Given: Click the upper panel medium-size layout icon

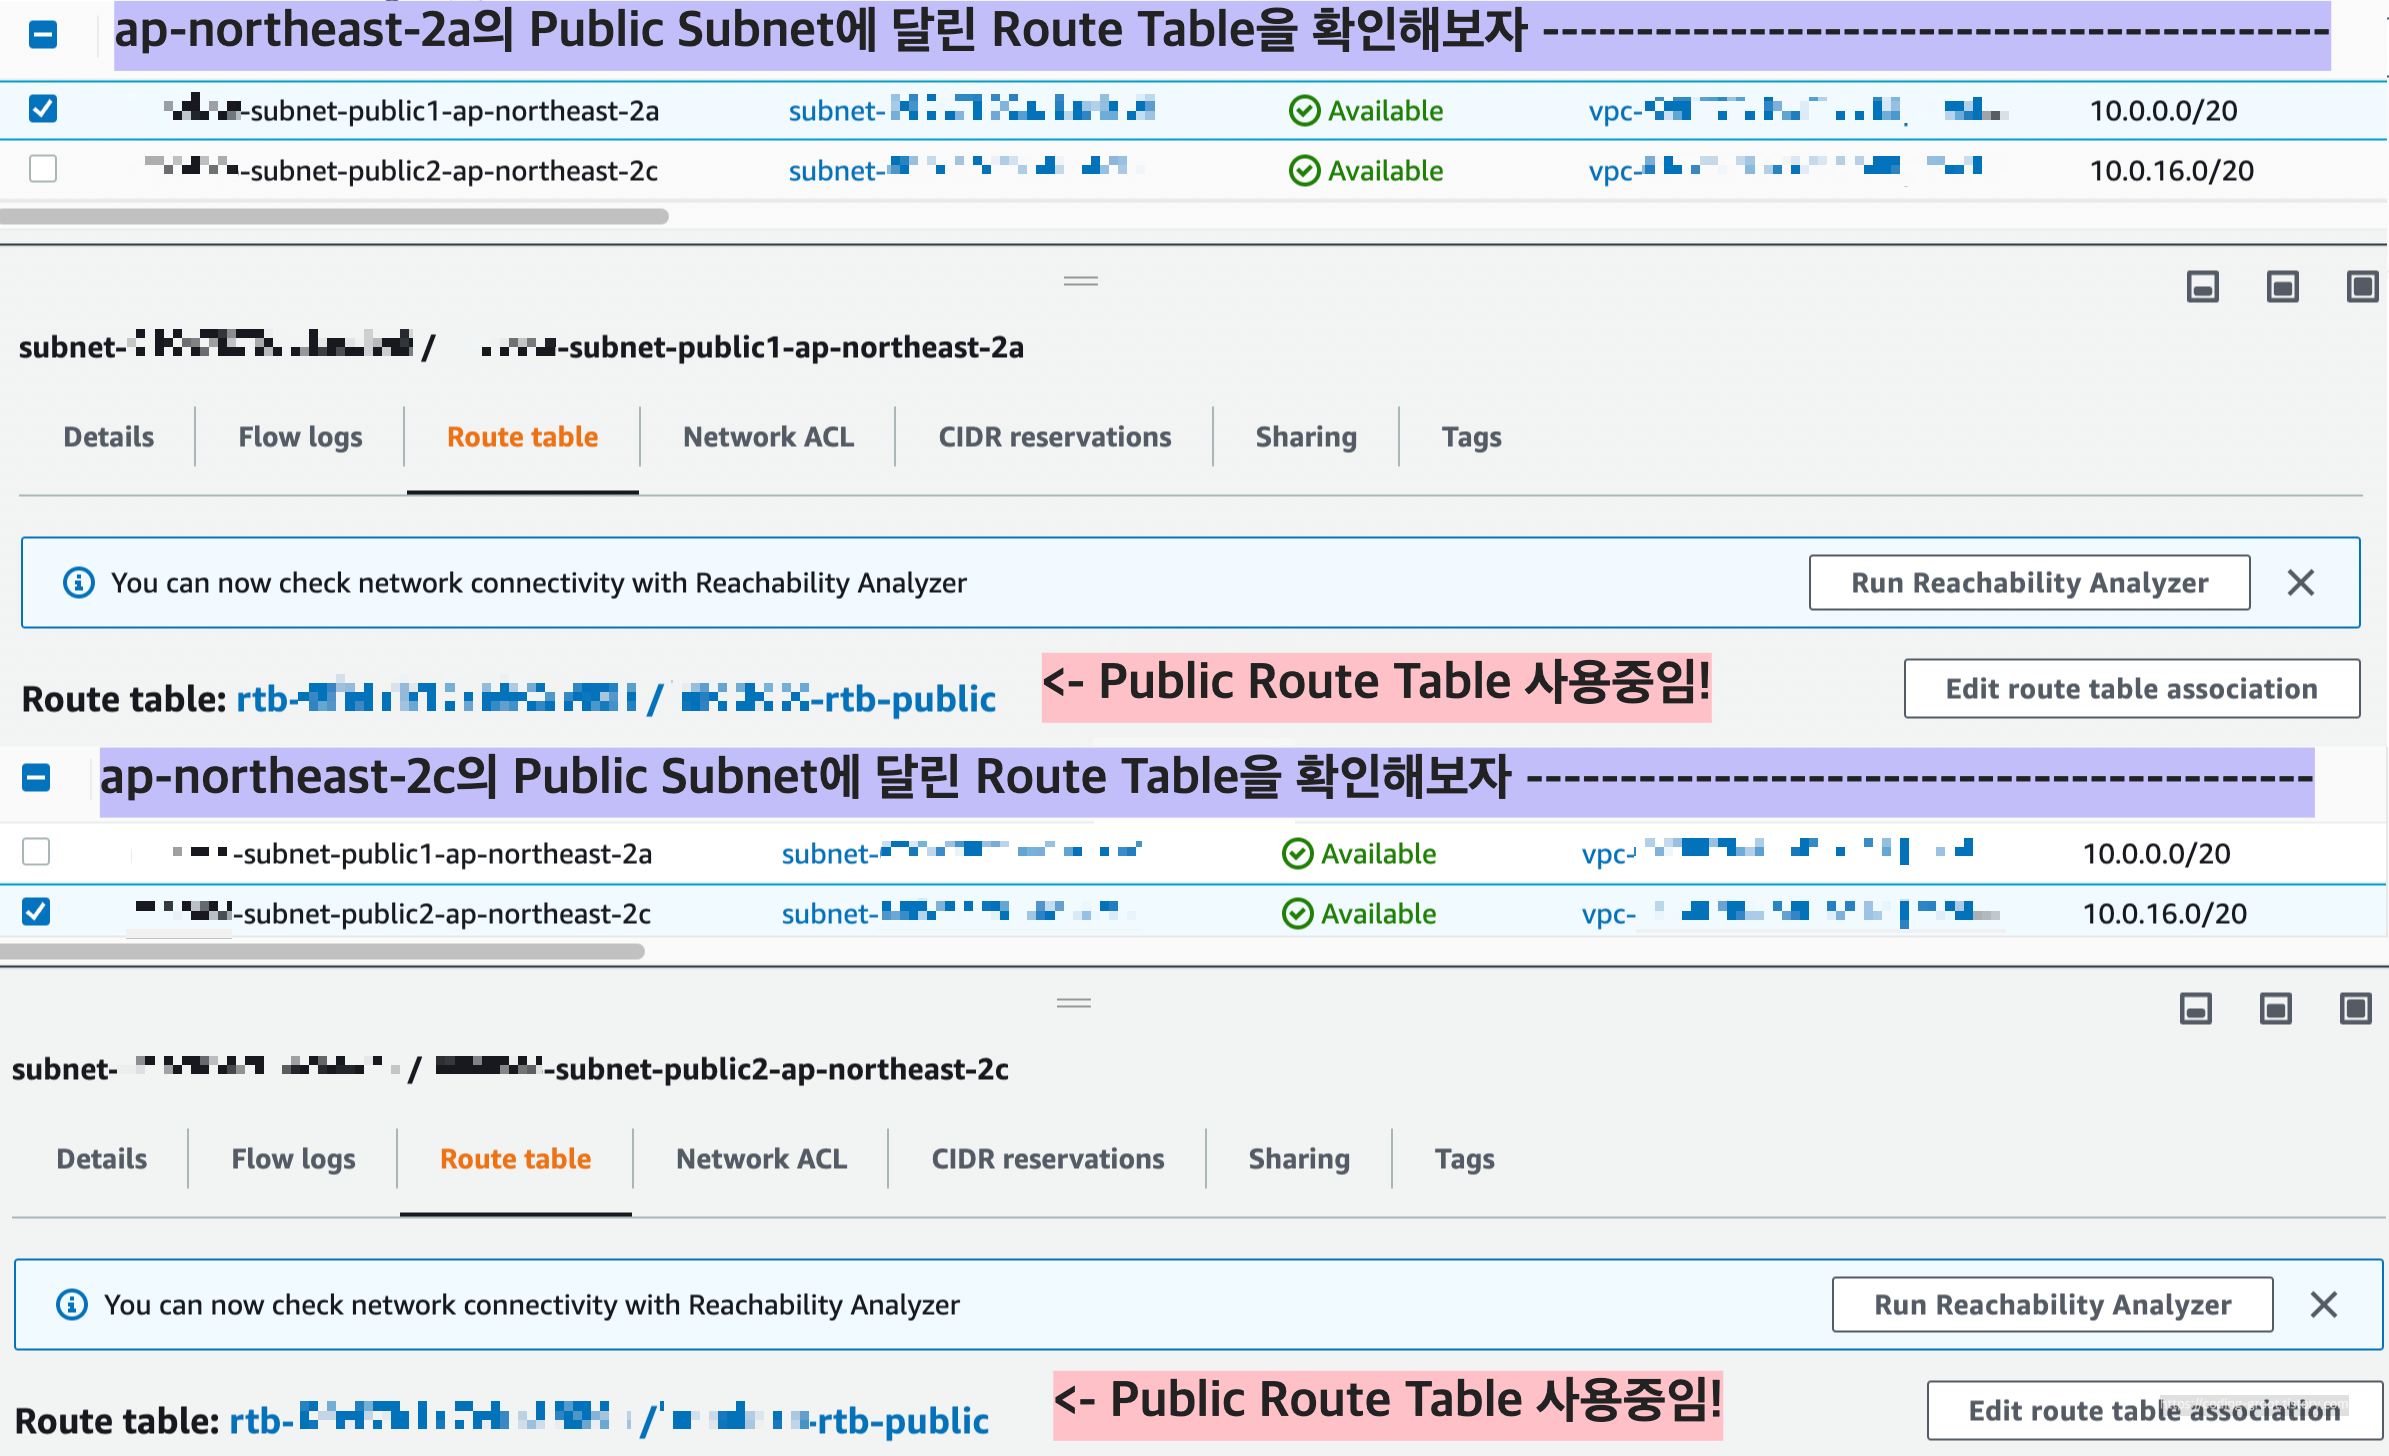Looking at the screenshot, I should (2282, 287).
